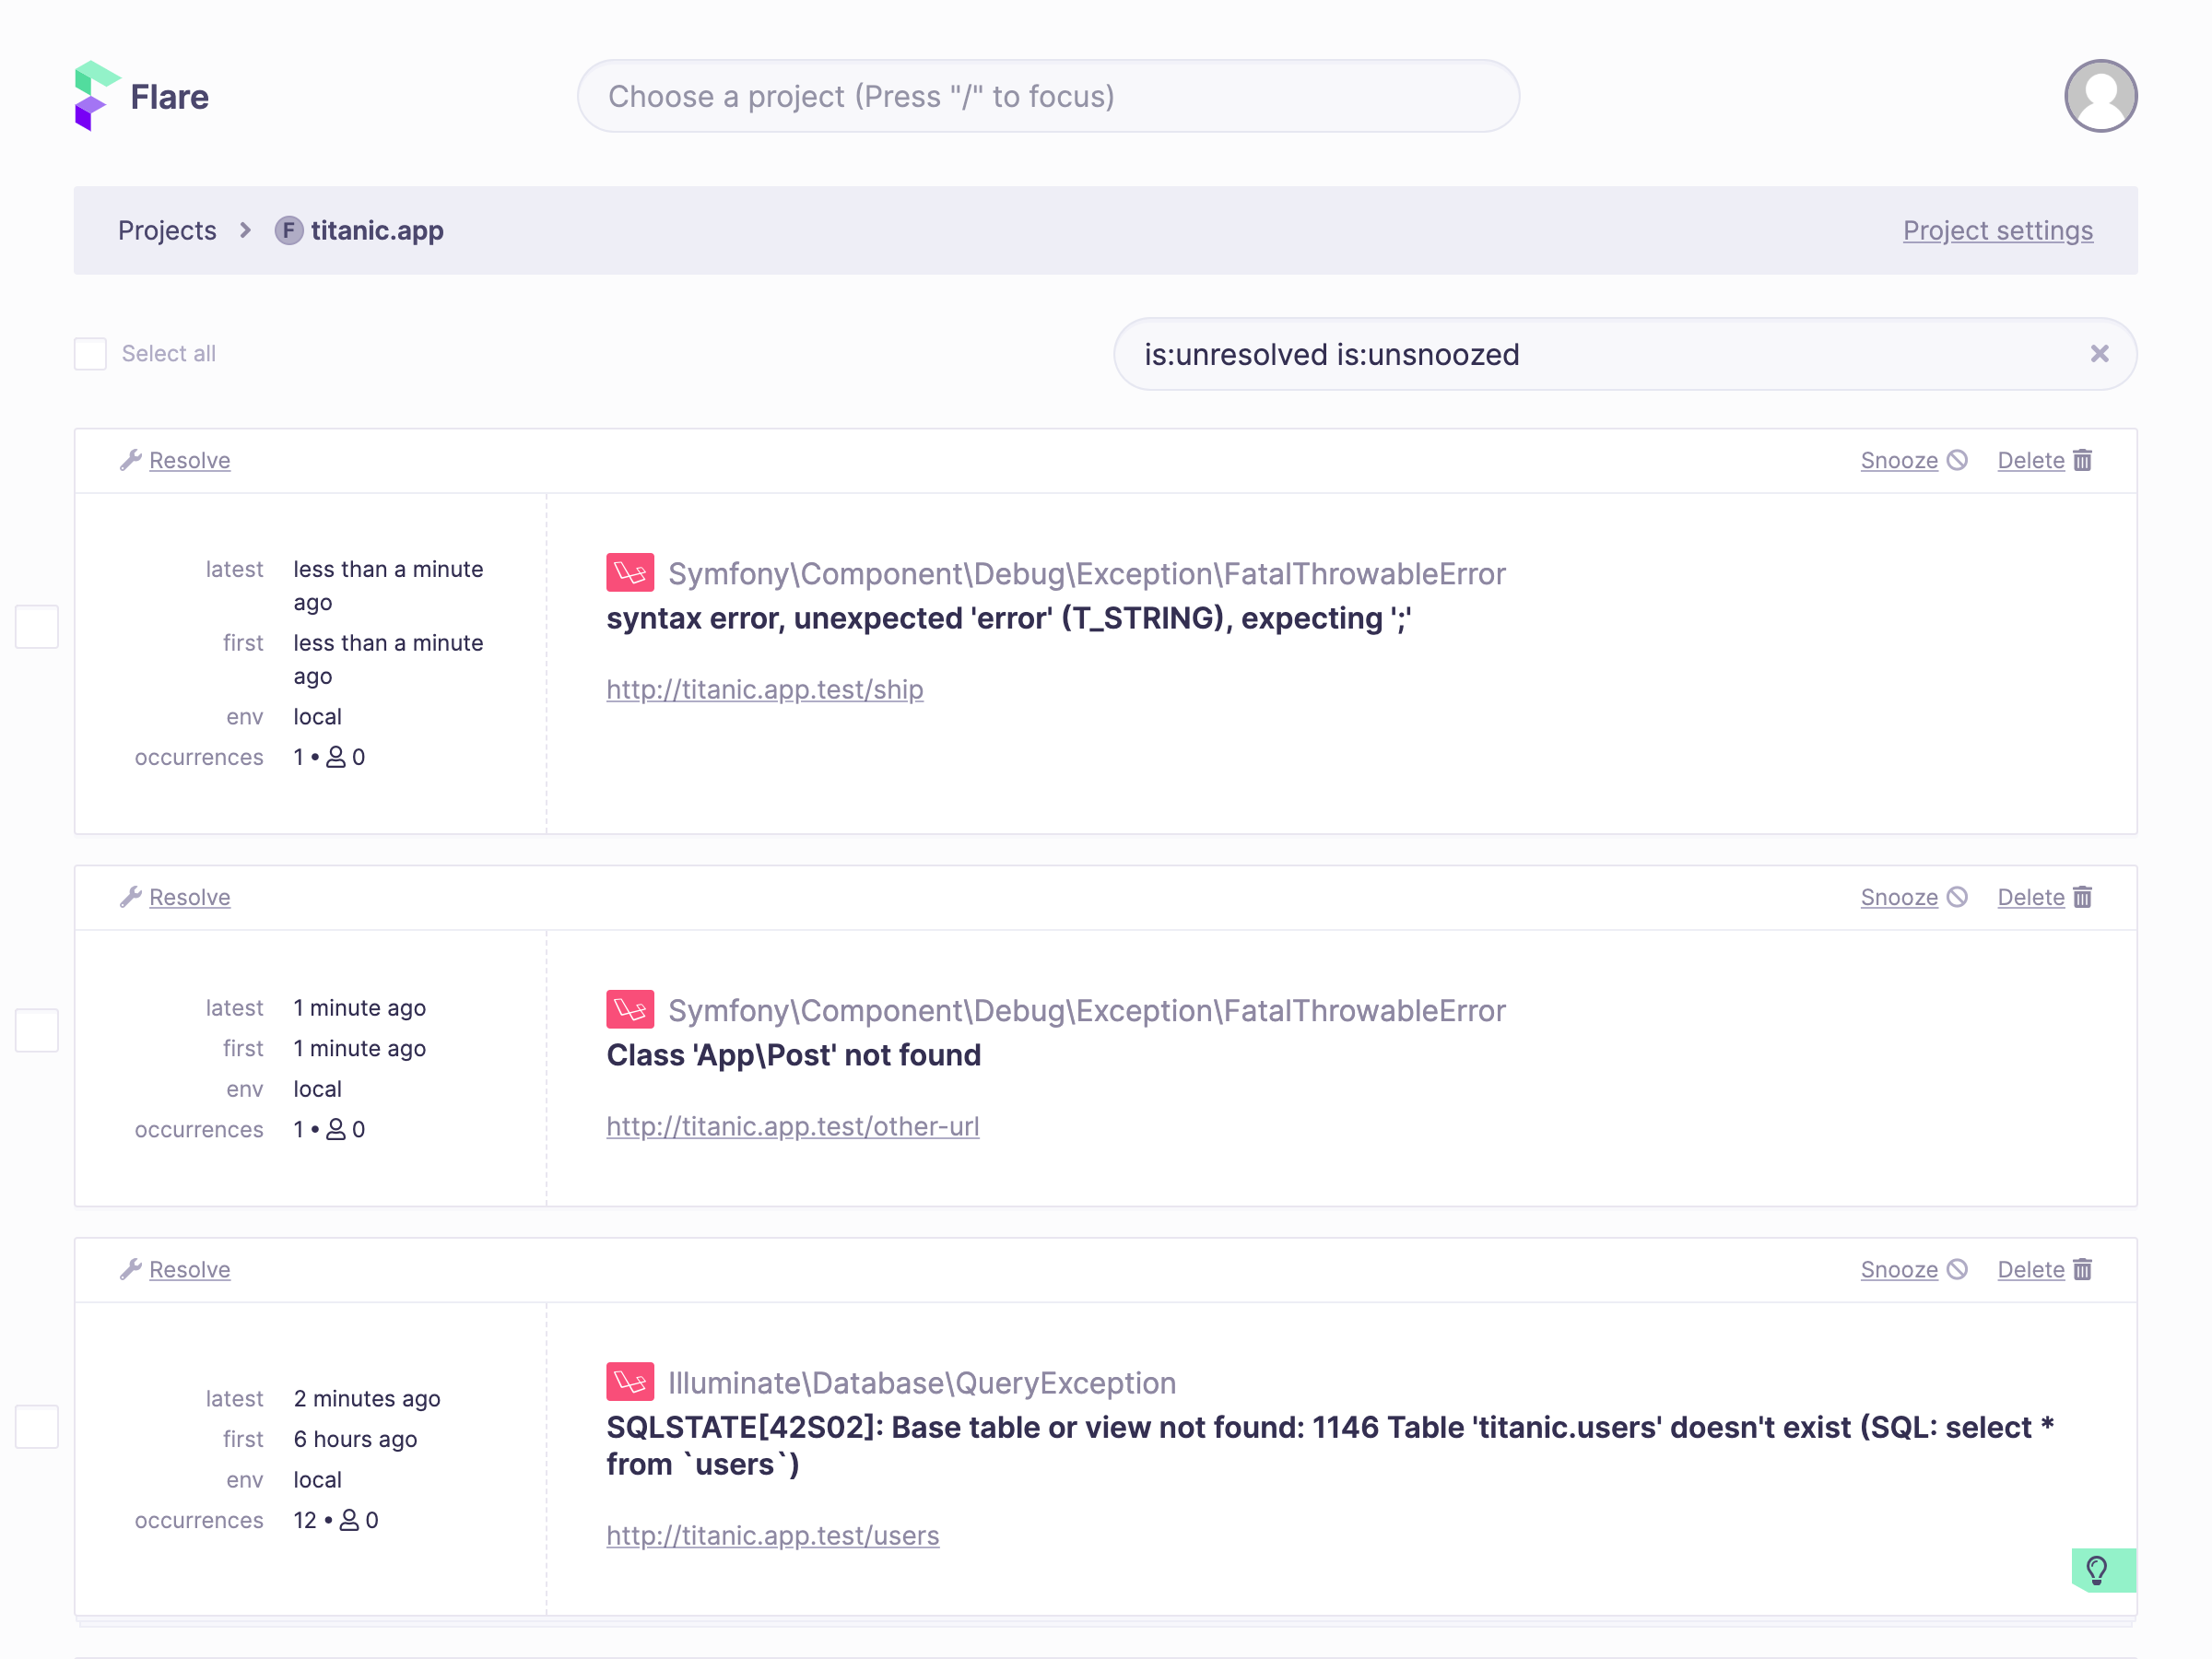The height and width of the screenshot is (1659, 2212).
Task: Open titanic.app in the breadcrumb
Action: pyautogui.click(x=377, y=231)
